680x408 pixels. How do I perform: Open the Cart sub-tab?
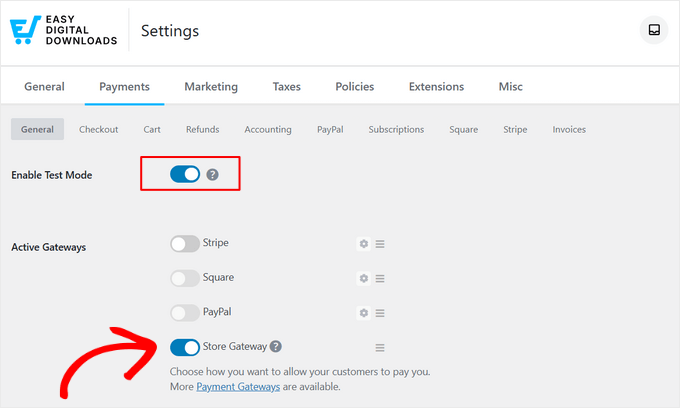(152, 129)
